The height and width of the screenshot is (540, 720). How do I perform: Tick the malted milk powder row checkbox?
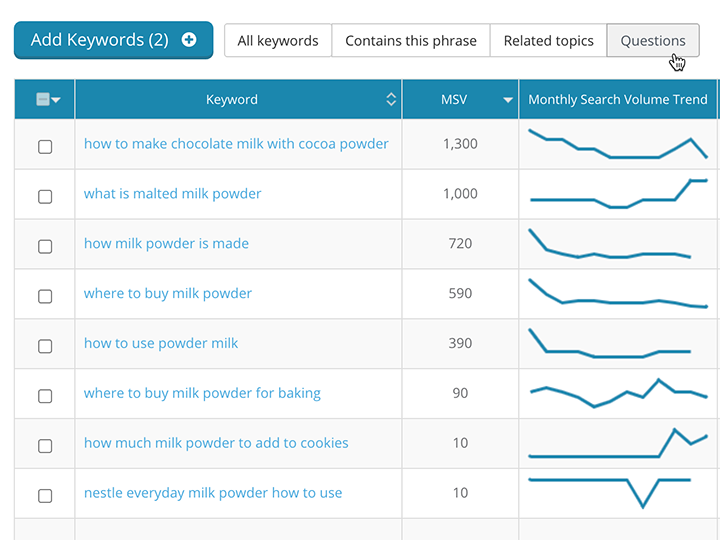coord(45,196)
